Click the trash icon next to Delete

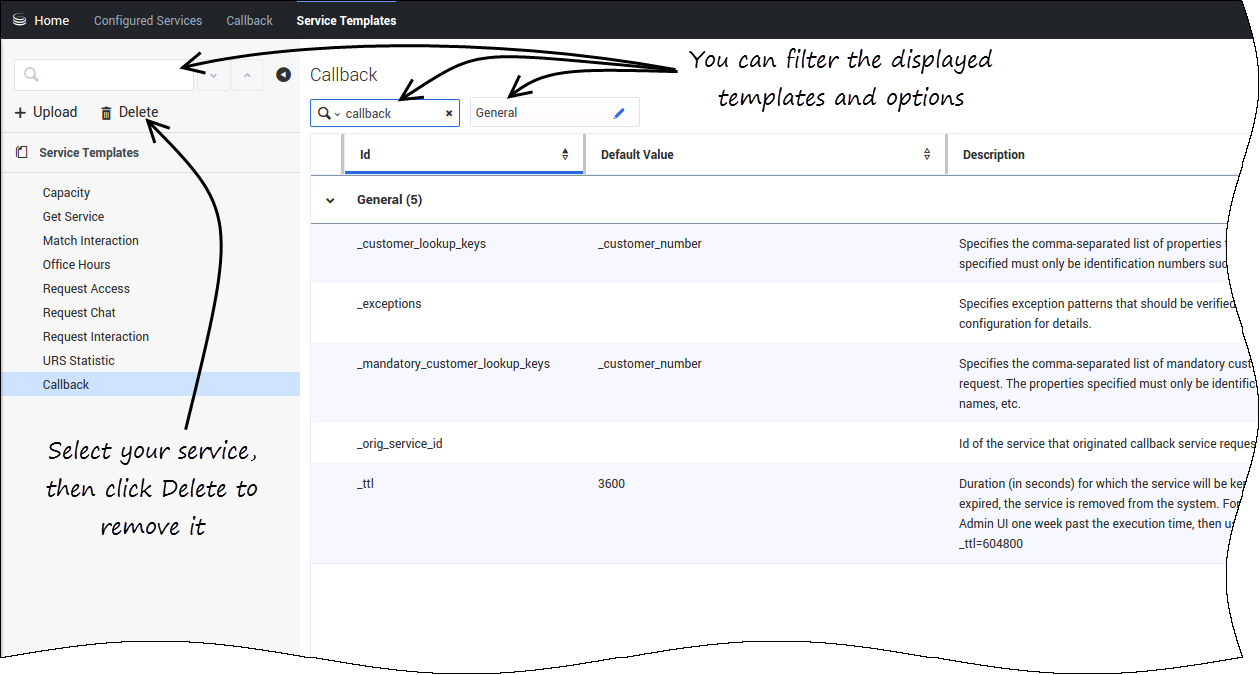click(x=106, y=113)
